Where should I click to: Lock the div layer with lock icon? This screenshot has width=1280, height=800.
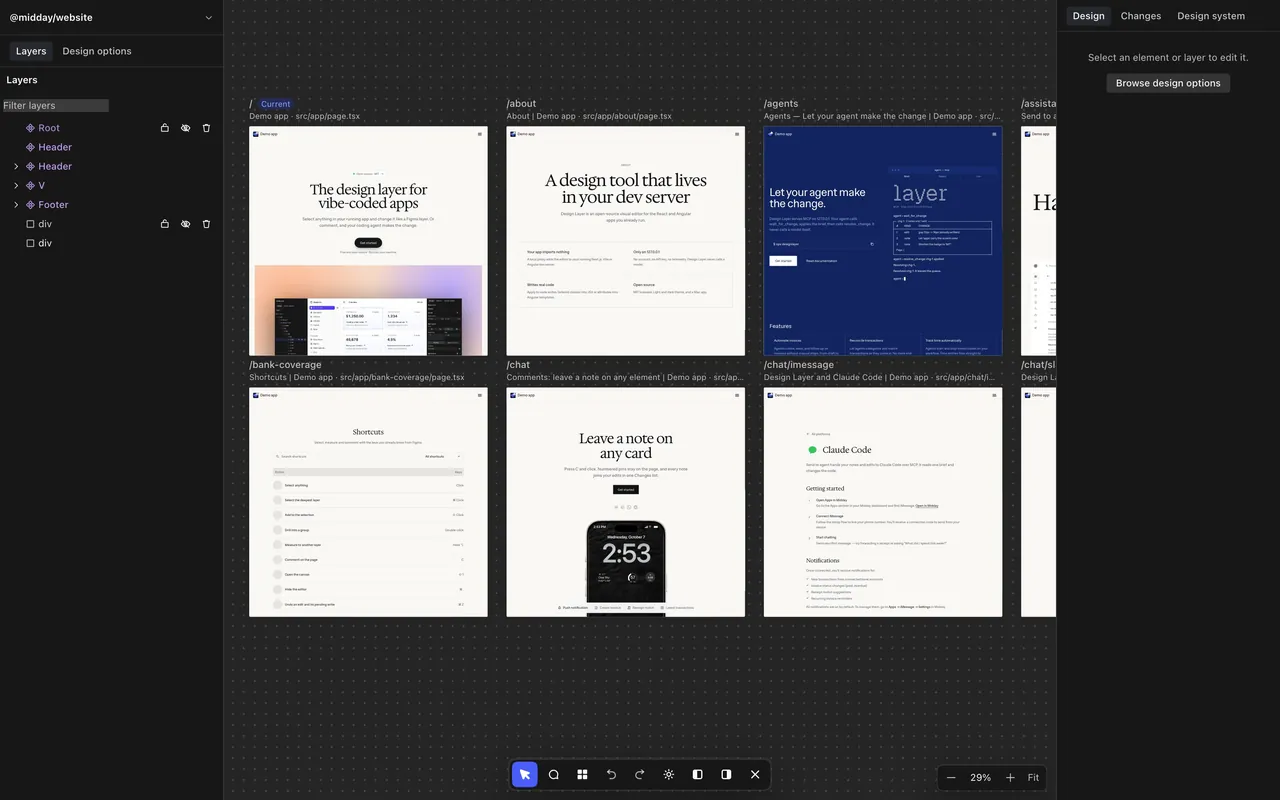click(165, 224)
